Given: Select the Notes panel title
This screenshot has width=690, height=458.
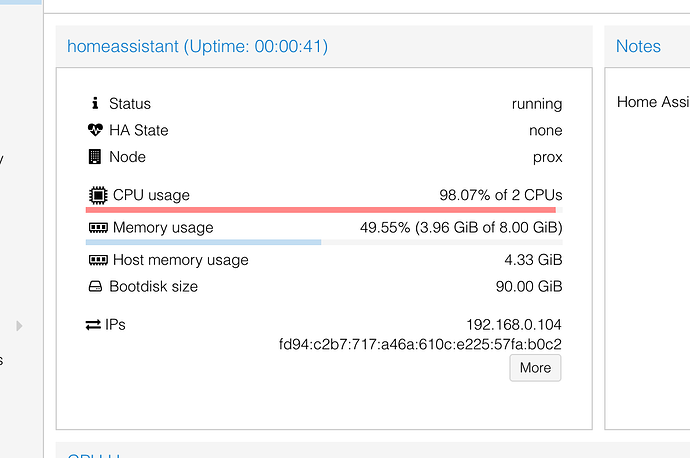Looking at the screenshot, I should point(638,46).
